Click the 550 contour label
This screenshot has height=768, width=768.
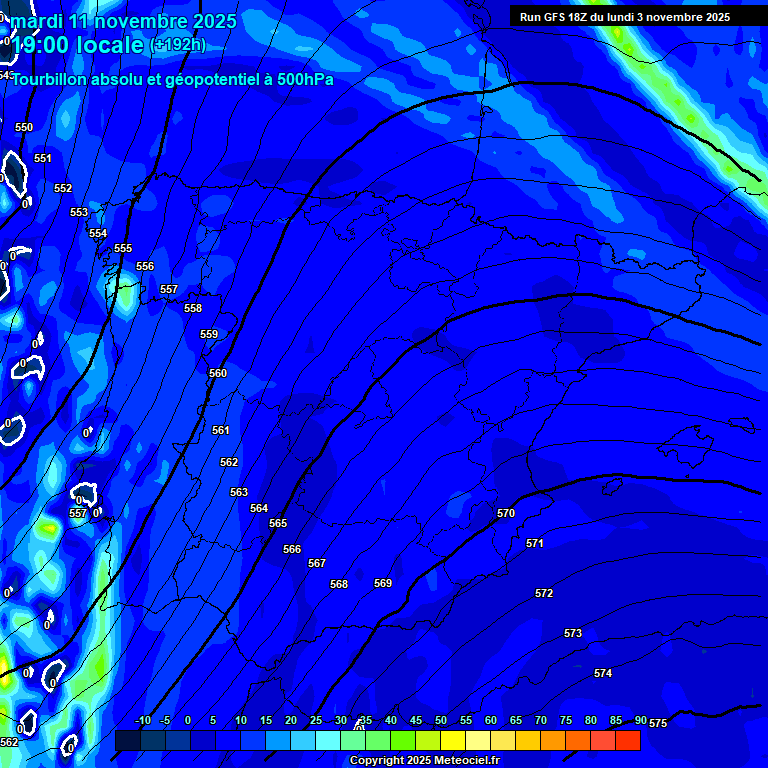coord(24,127)
